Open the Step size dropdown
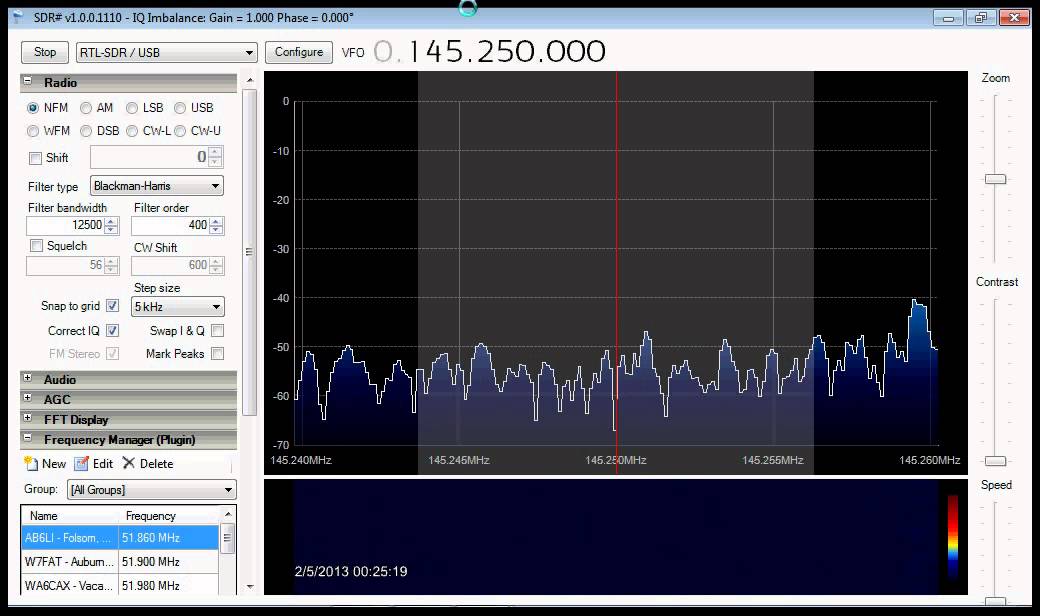This screenshot has height=616, width=1040. coord(178,306)
